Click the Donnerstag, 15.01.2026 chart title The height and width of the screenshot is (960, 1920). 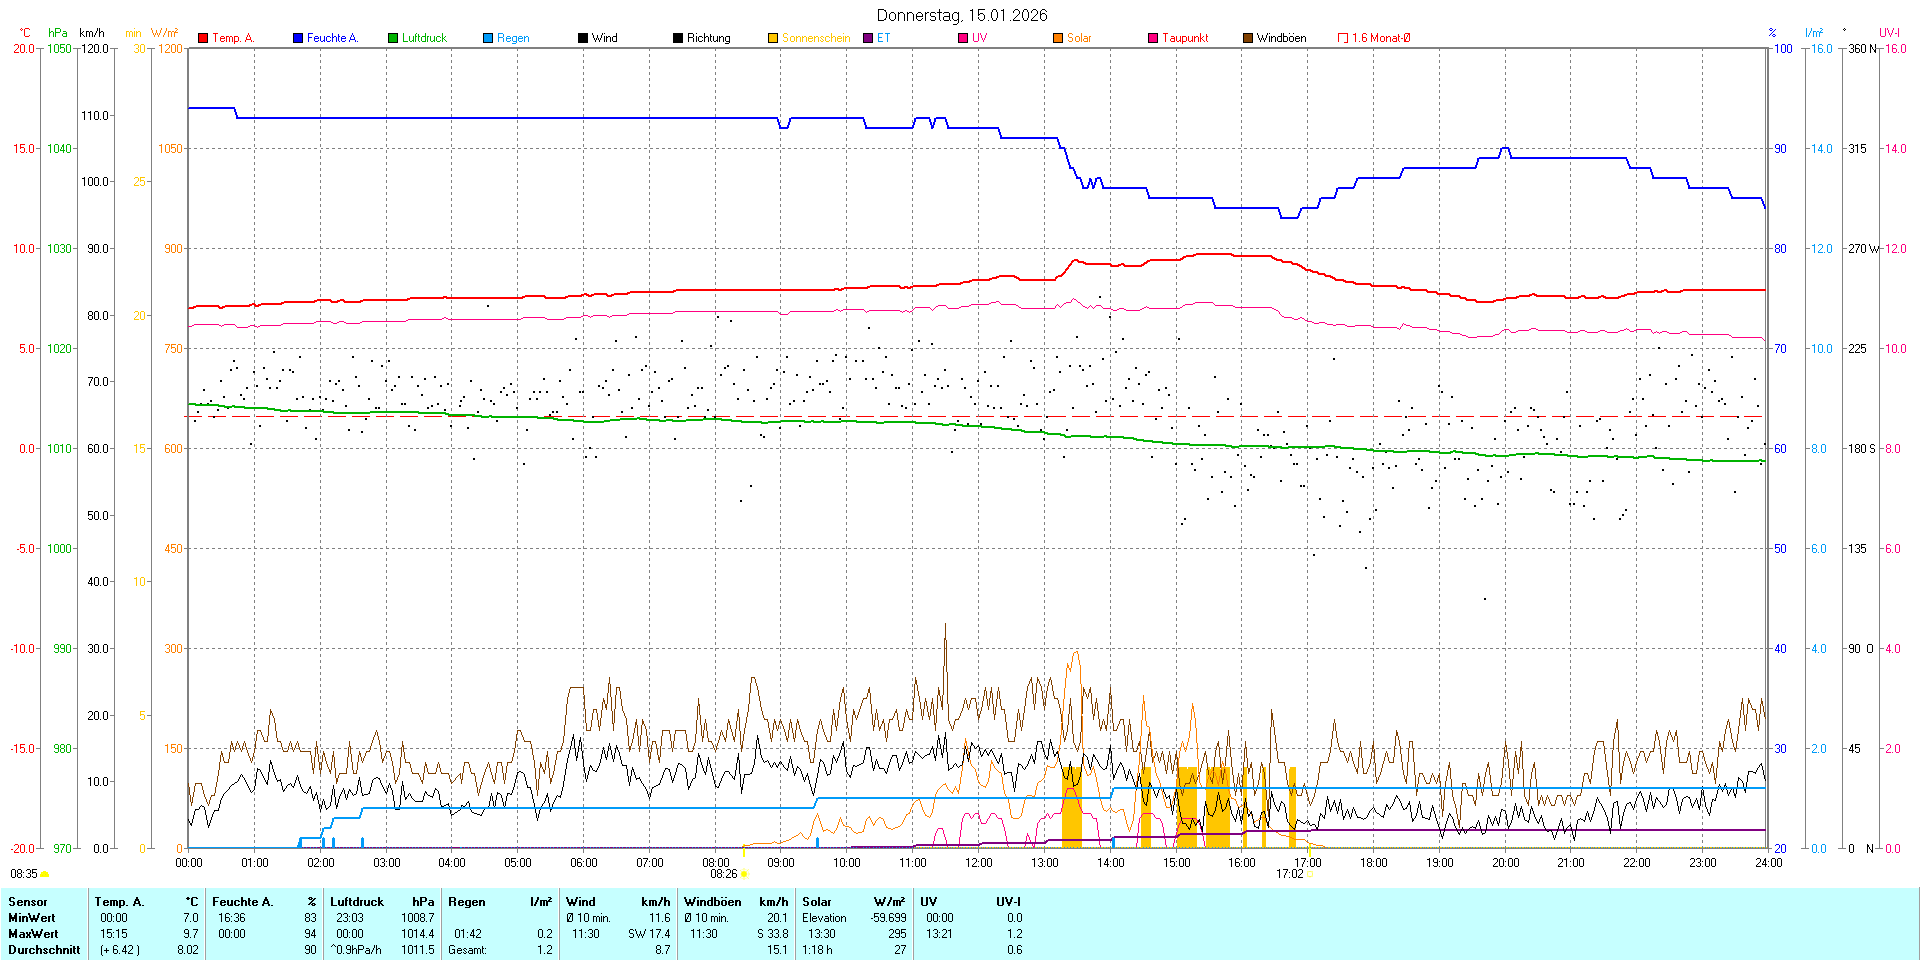(x=962, y=15)
